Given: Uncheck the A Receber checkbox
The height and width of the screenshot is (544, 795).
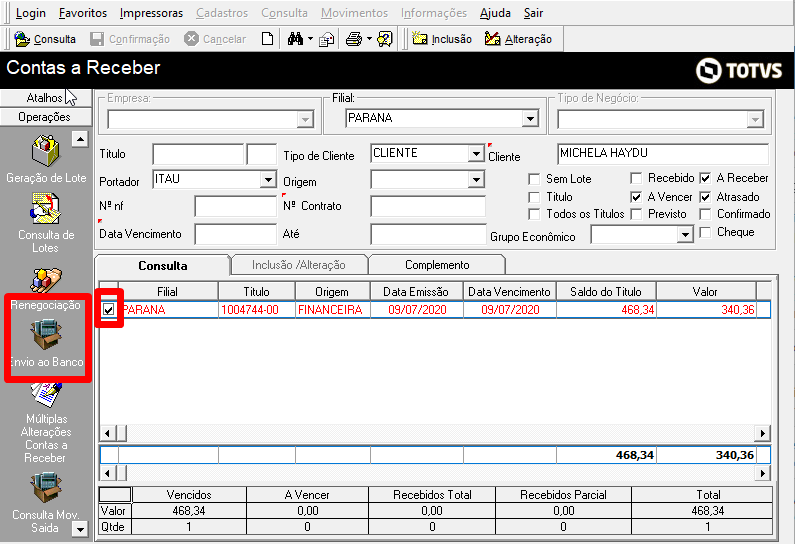Looking at the screenshot, I should 705,178.
